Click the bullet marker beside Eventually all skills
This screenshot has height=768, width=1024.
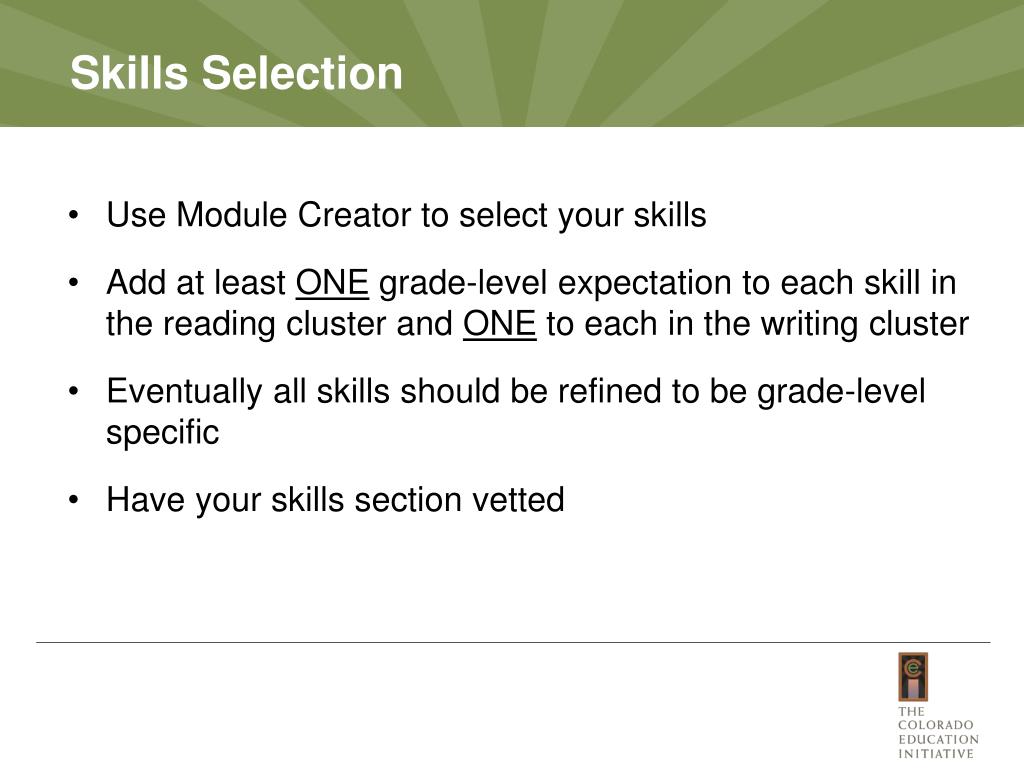[x=73, y=391]
